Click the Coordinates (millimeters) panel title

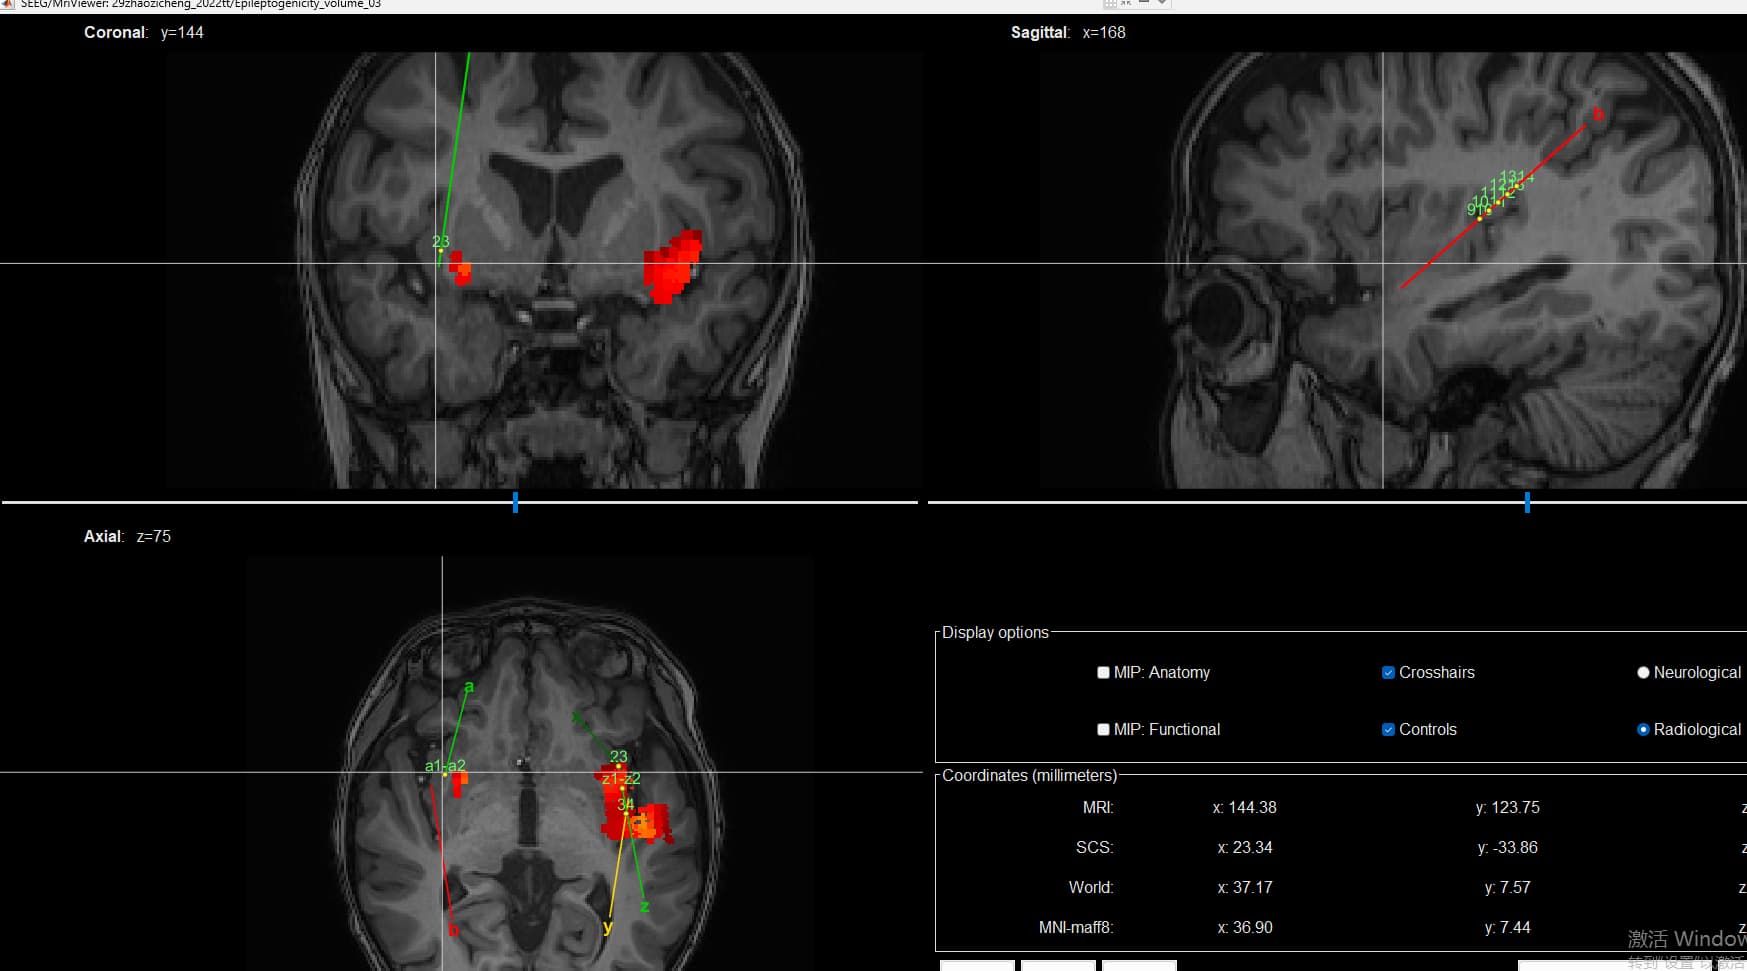click(1029, 776)
